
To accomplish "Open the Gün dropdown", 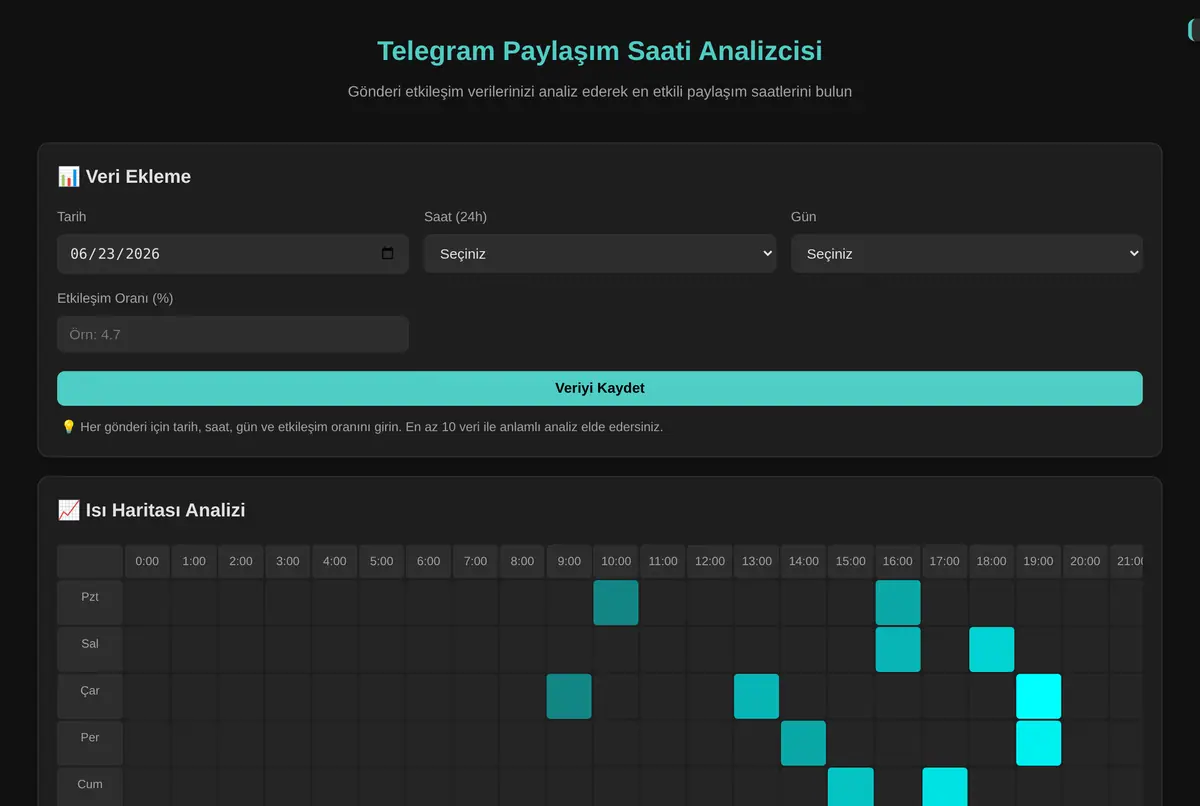I will pos(967,254).
